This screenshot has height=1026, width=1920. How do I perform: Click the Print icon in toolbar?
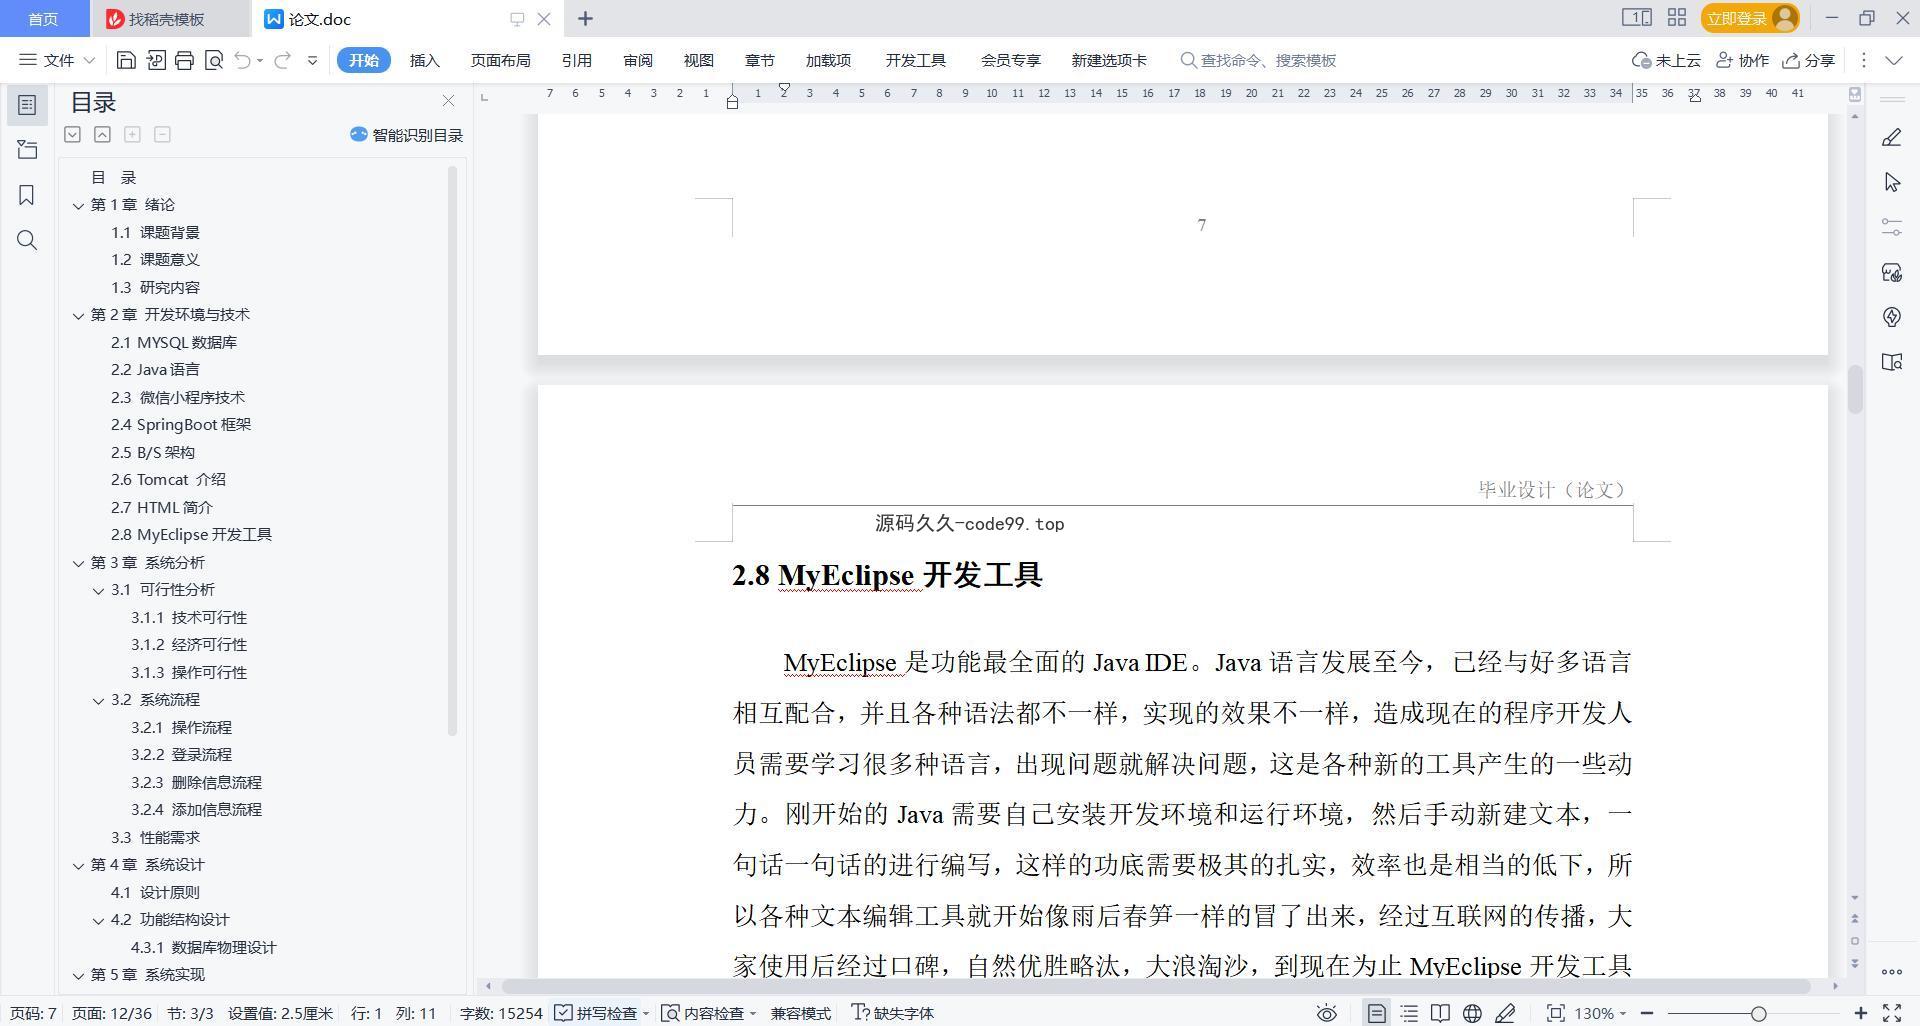(x=184, y=60)
